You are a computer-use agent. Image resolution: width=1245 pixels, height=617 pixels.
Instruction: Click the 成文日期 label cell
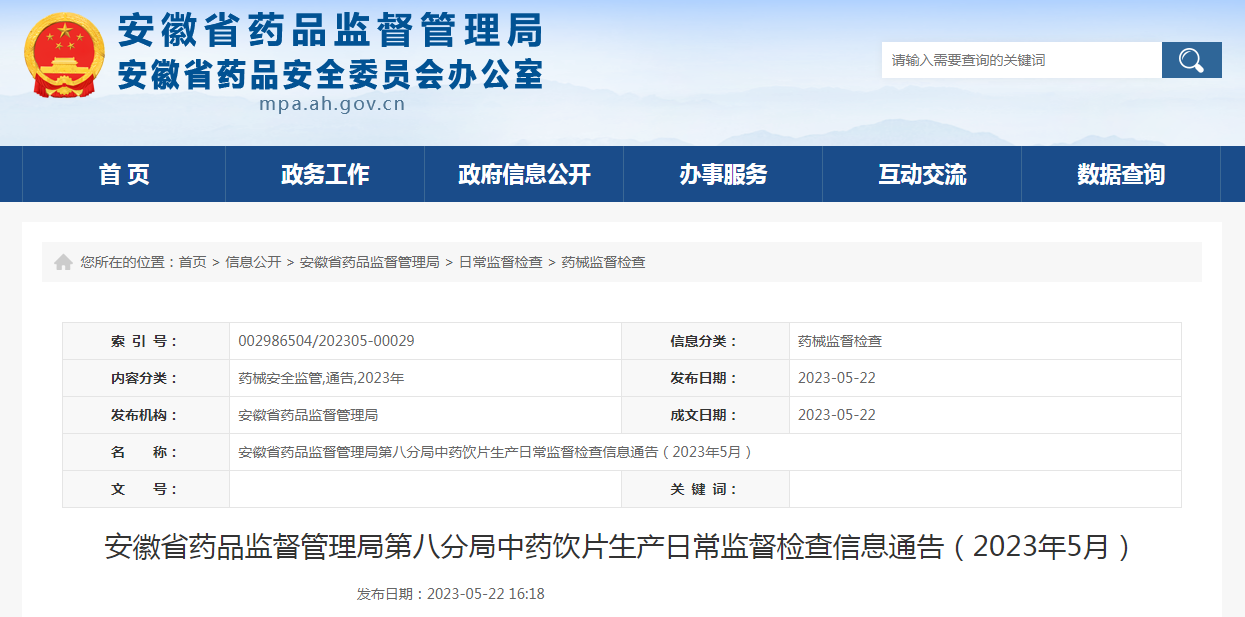[705, 415]
